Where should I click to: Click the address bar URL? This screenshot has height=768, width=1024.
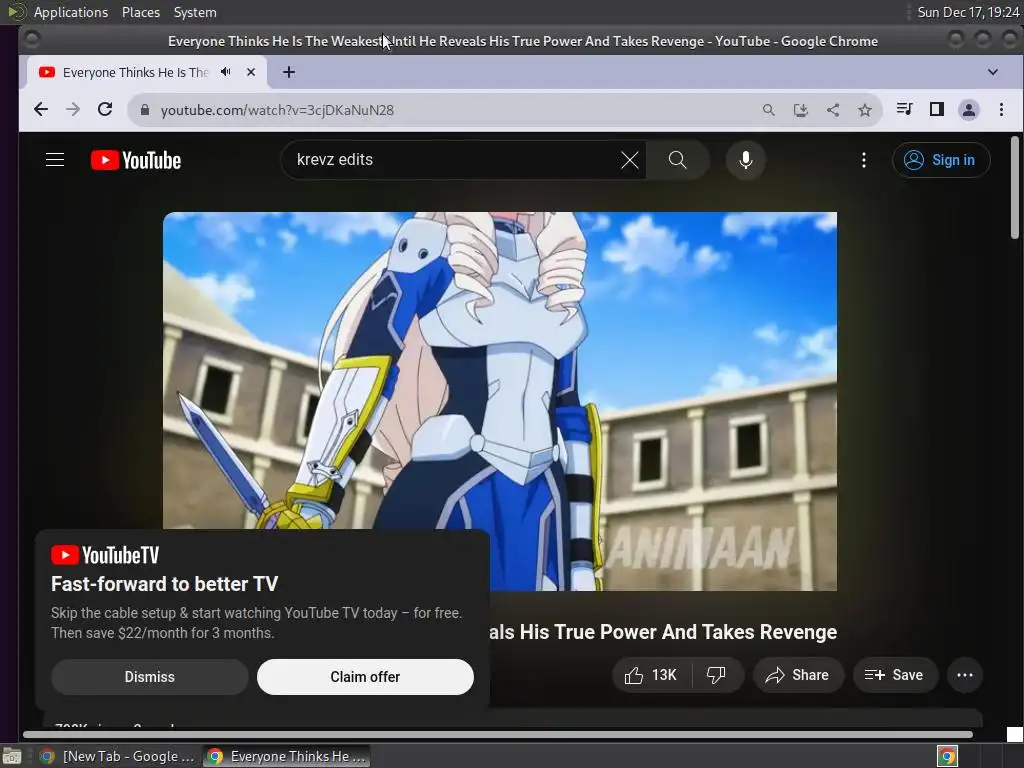[277, 110]
